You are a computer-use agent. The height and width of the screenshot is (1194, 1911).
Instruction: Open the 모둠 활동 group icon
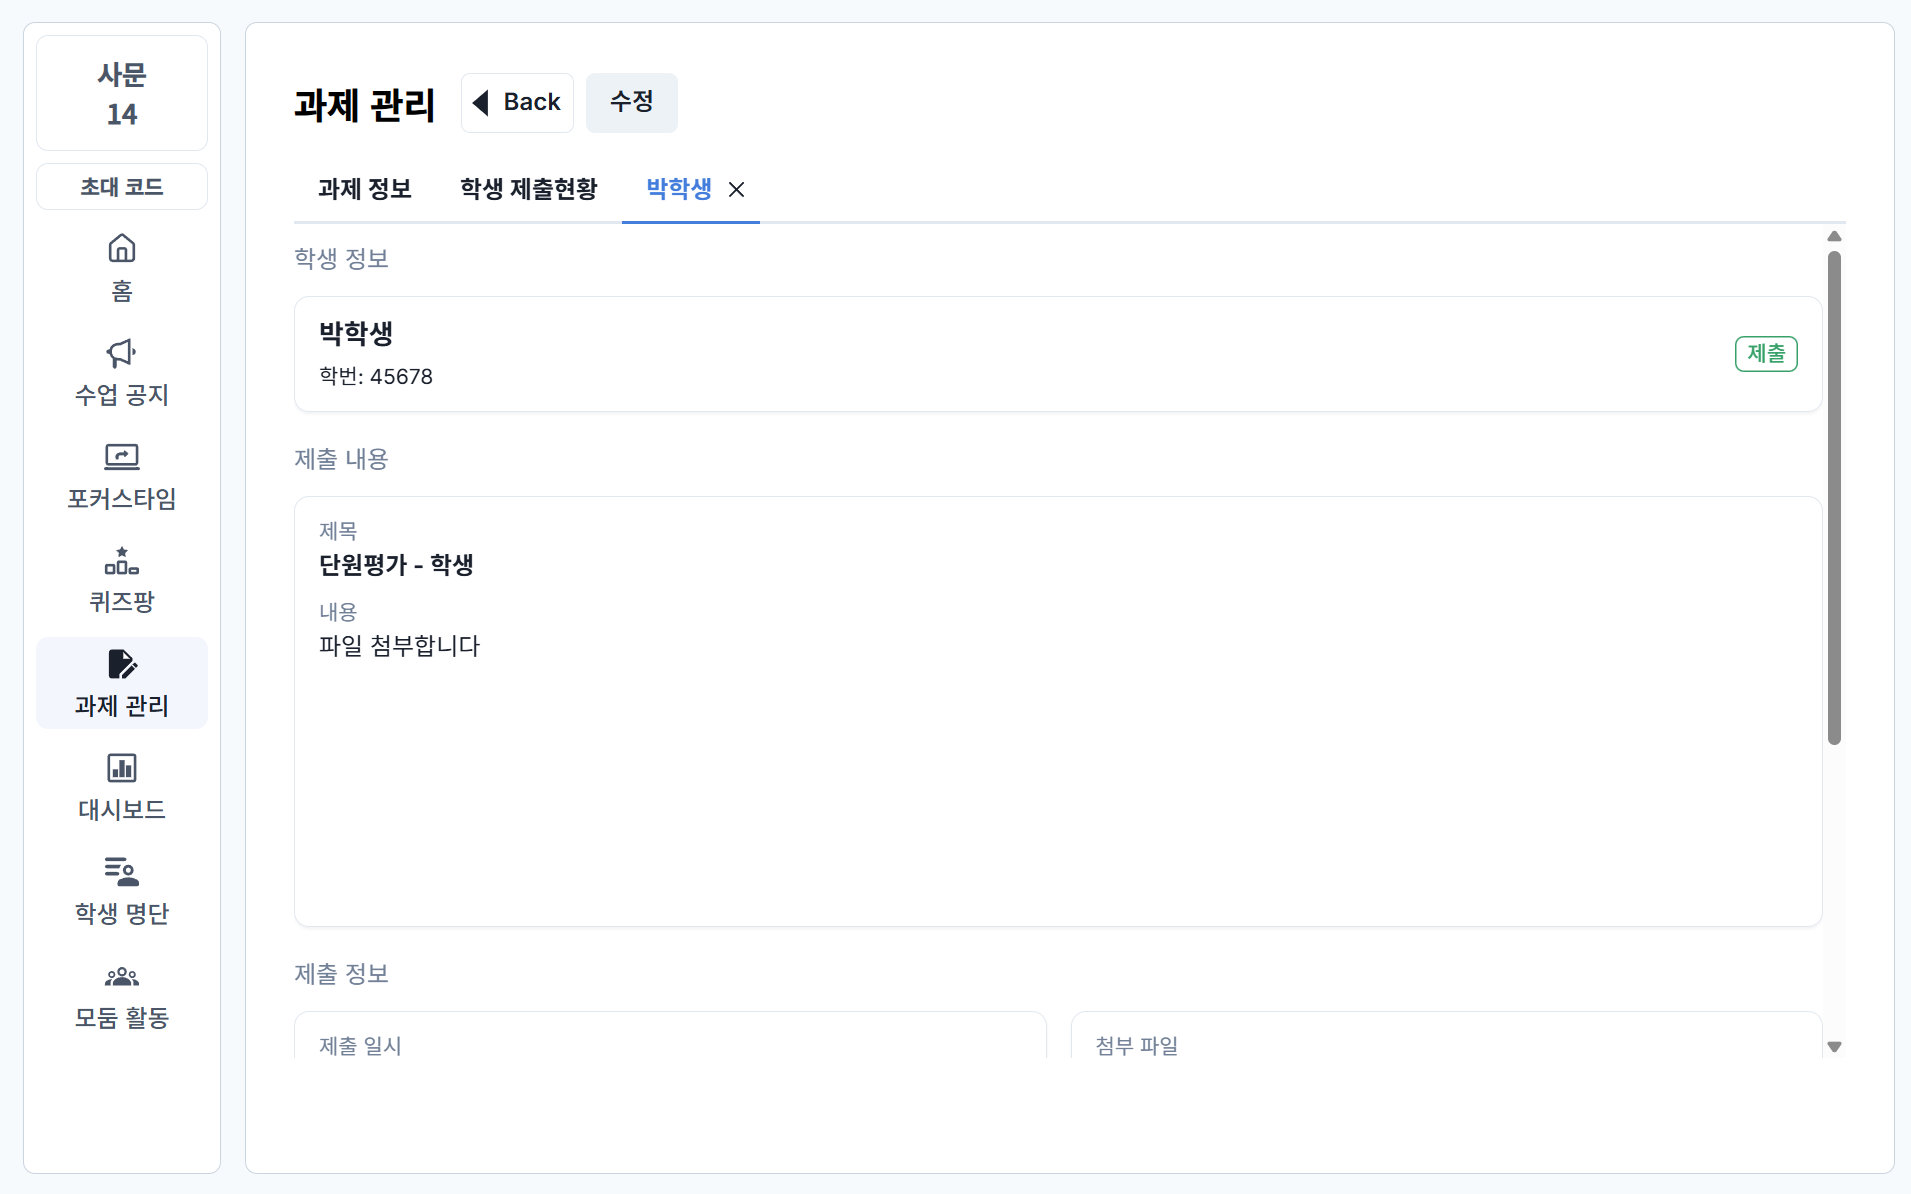coord(122,976)
